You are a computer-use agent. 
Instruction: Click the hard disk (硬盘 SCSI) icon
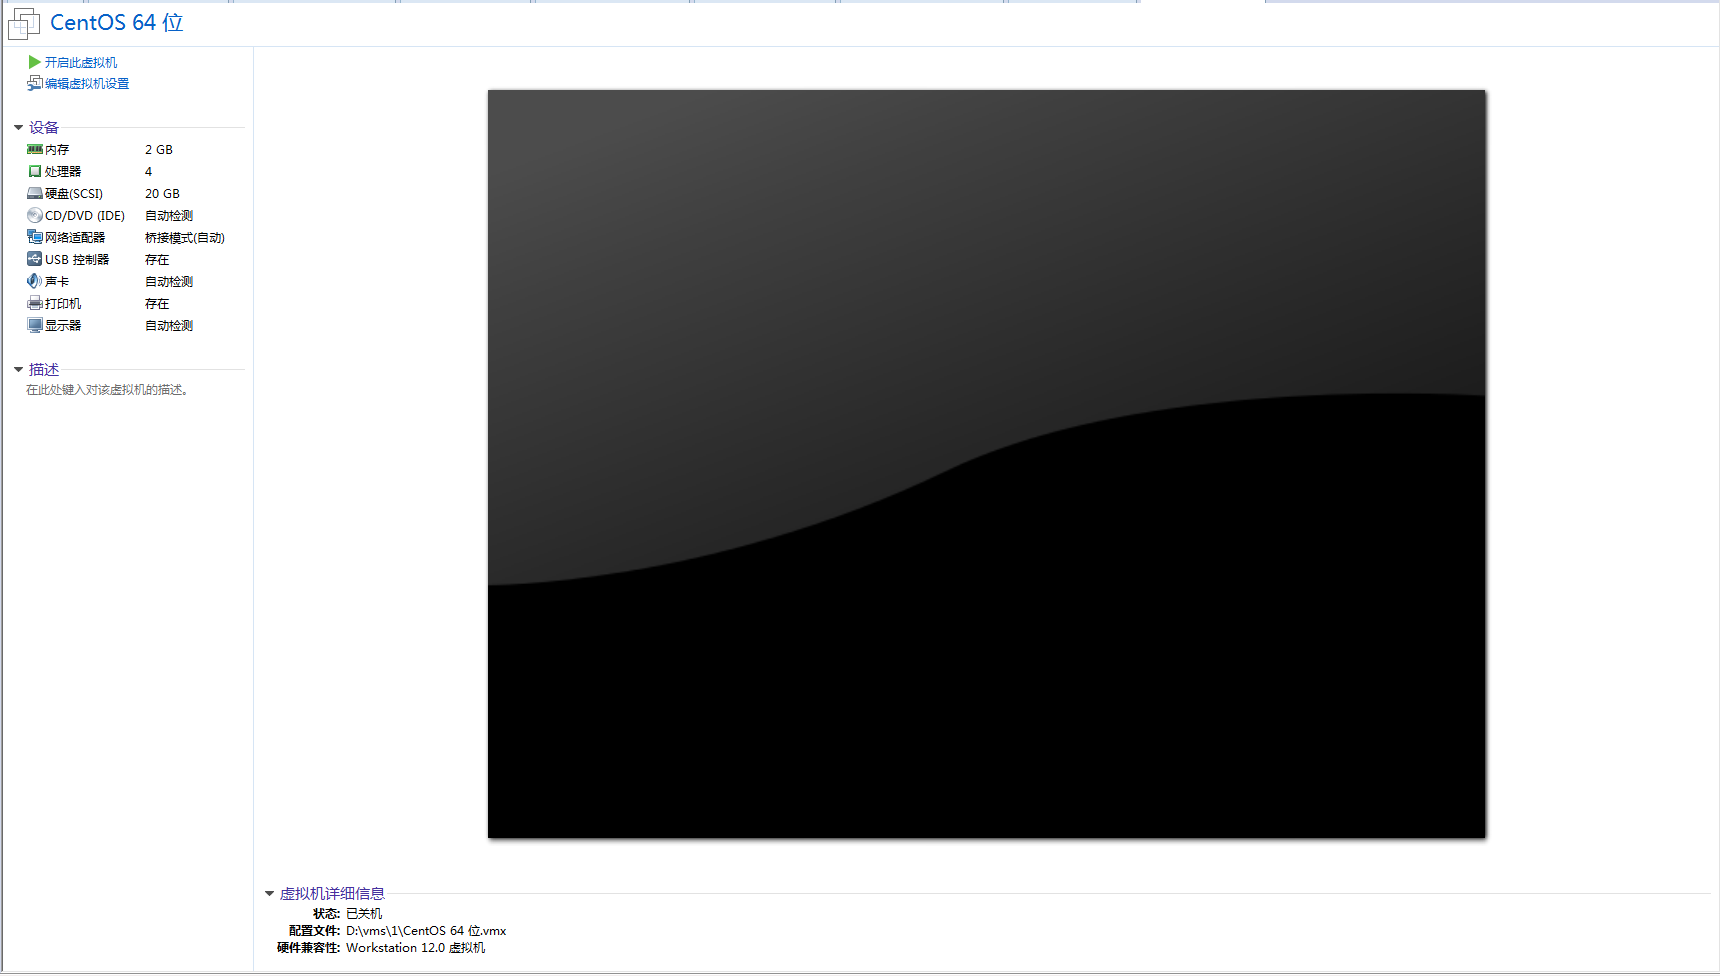point(35,193)
